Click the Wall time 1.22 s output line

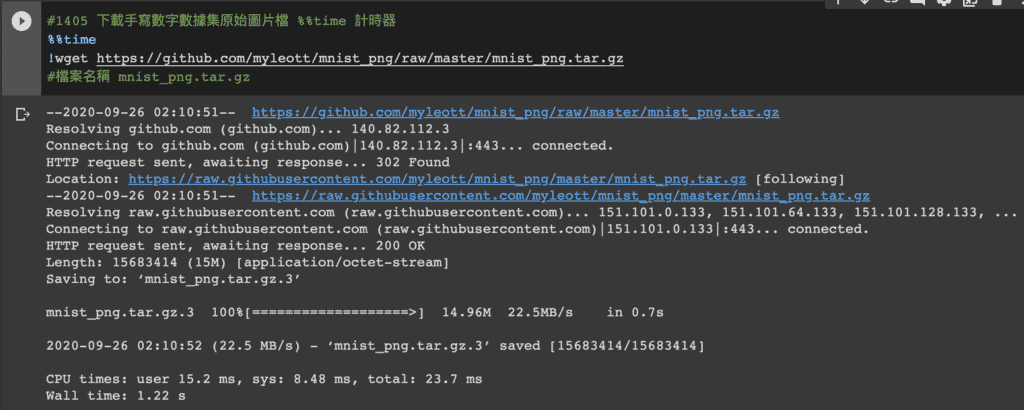click(116, 396)
